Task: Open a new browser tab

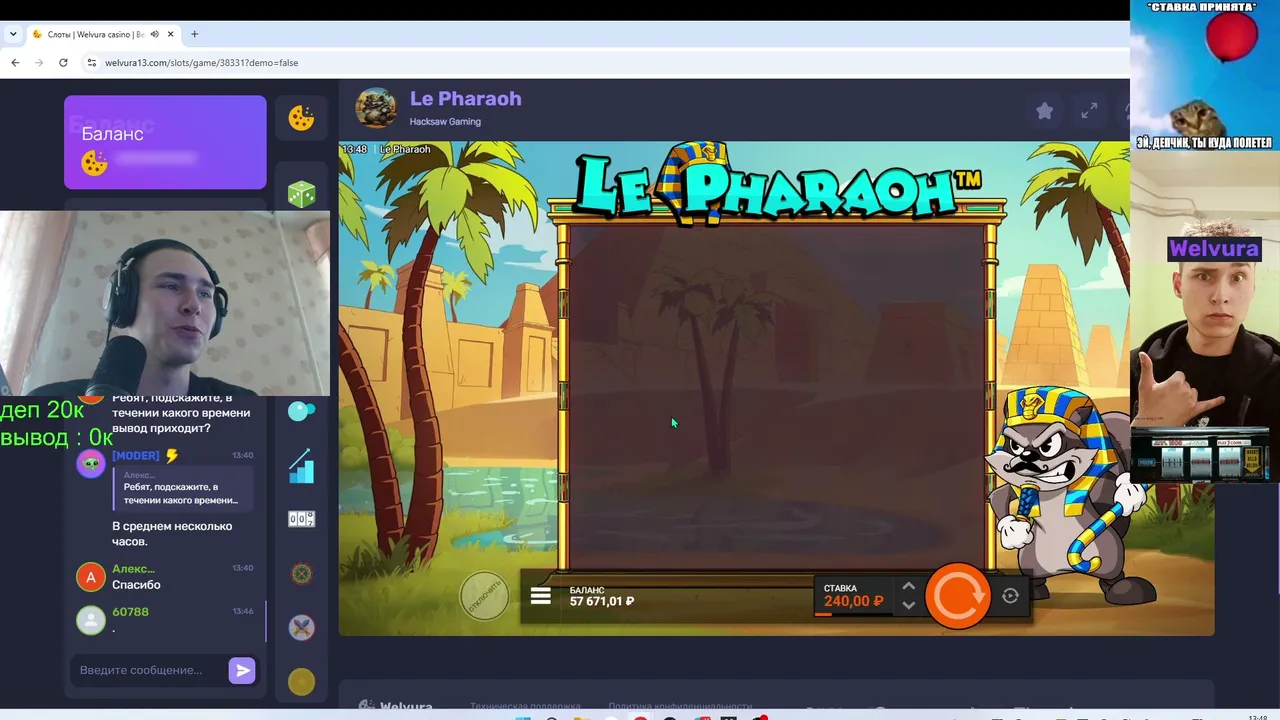Action: (x=194, y=34)
